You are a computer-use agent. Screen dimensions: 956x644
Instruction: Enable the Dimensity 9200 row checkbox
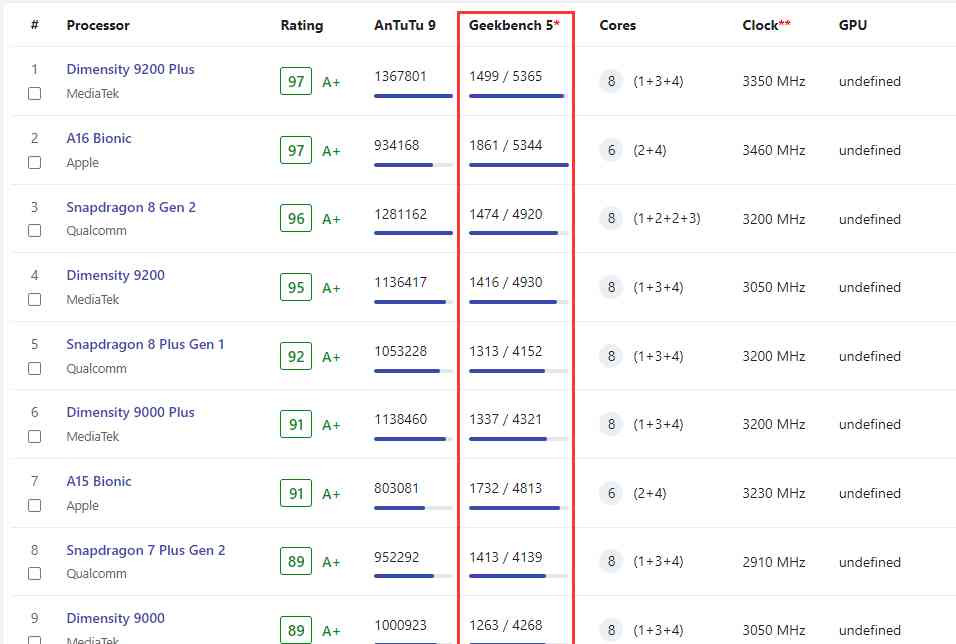(35, 299)
